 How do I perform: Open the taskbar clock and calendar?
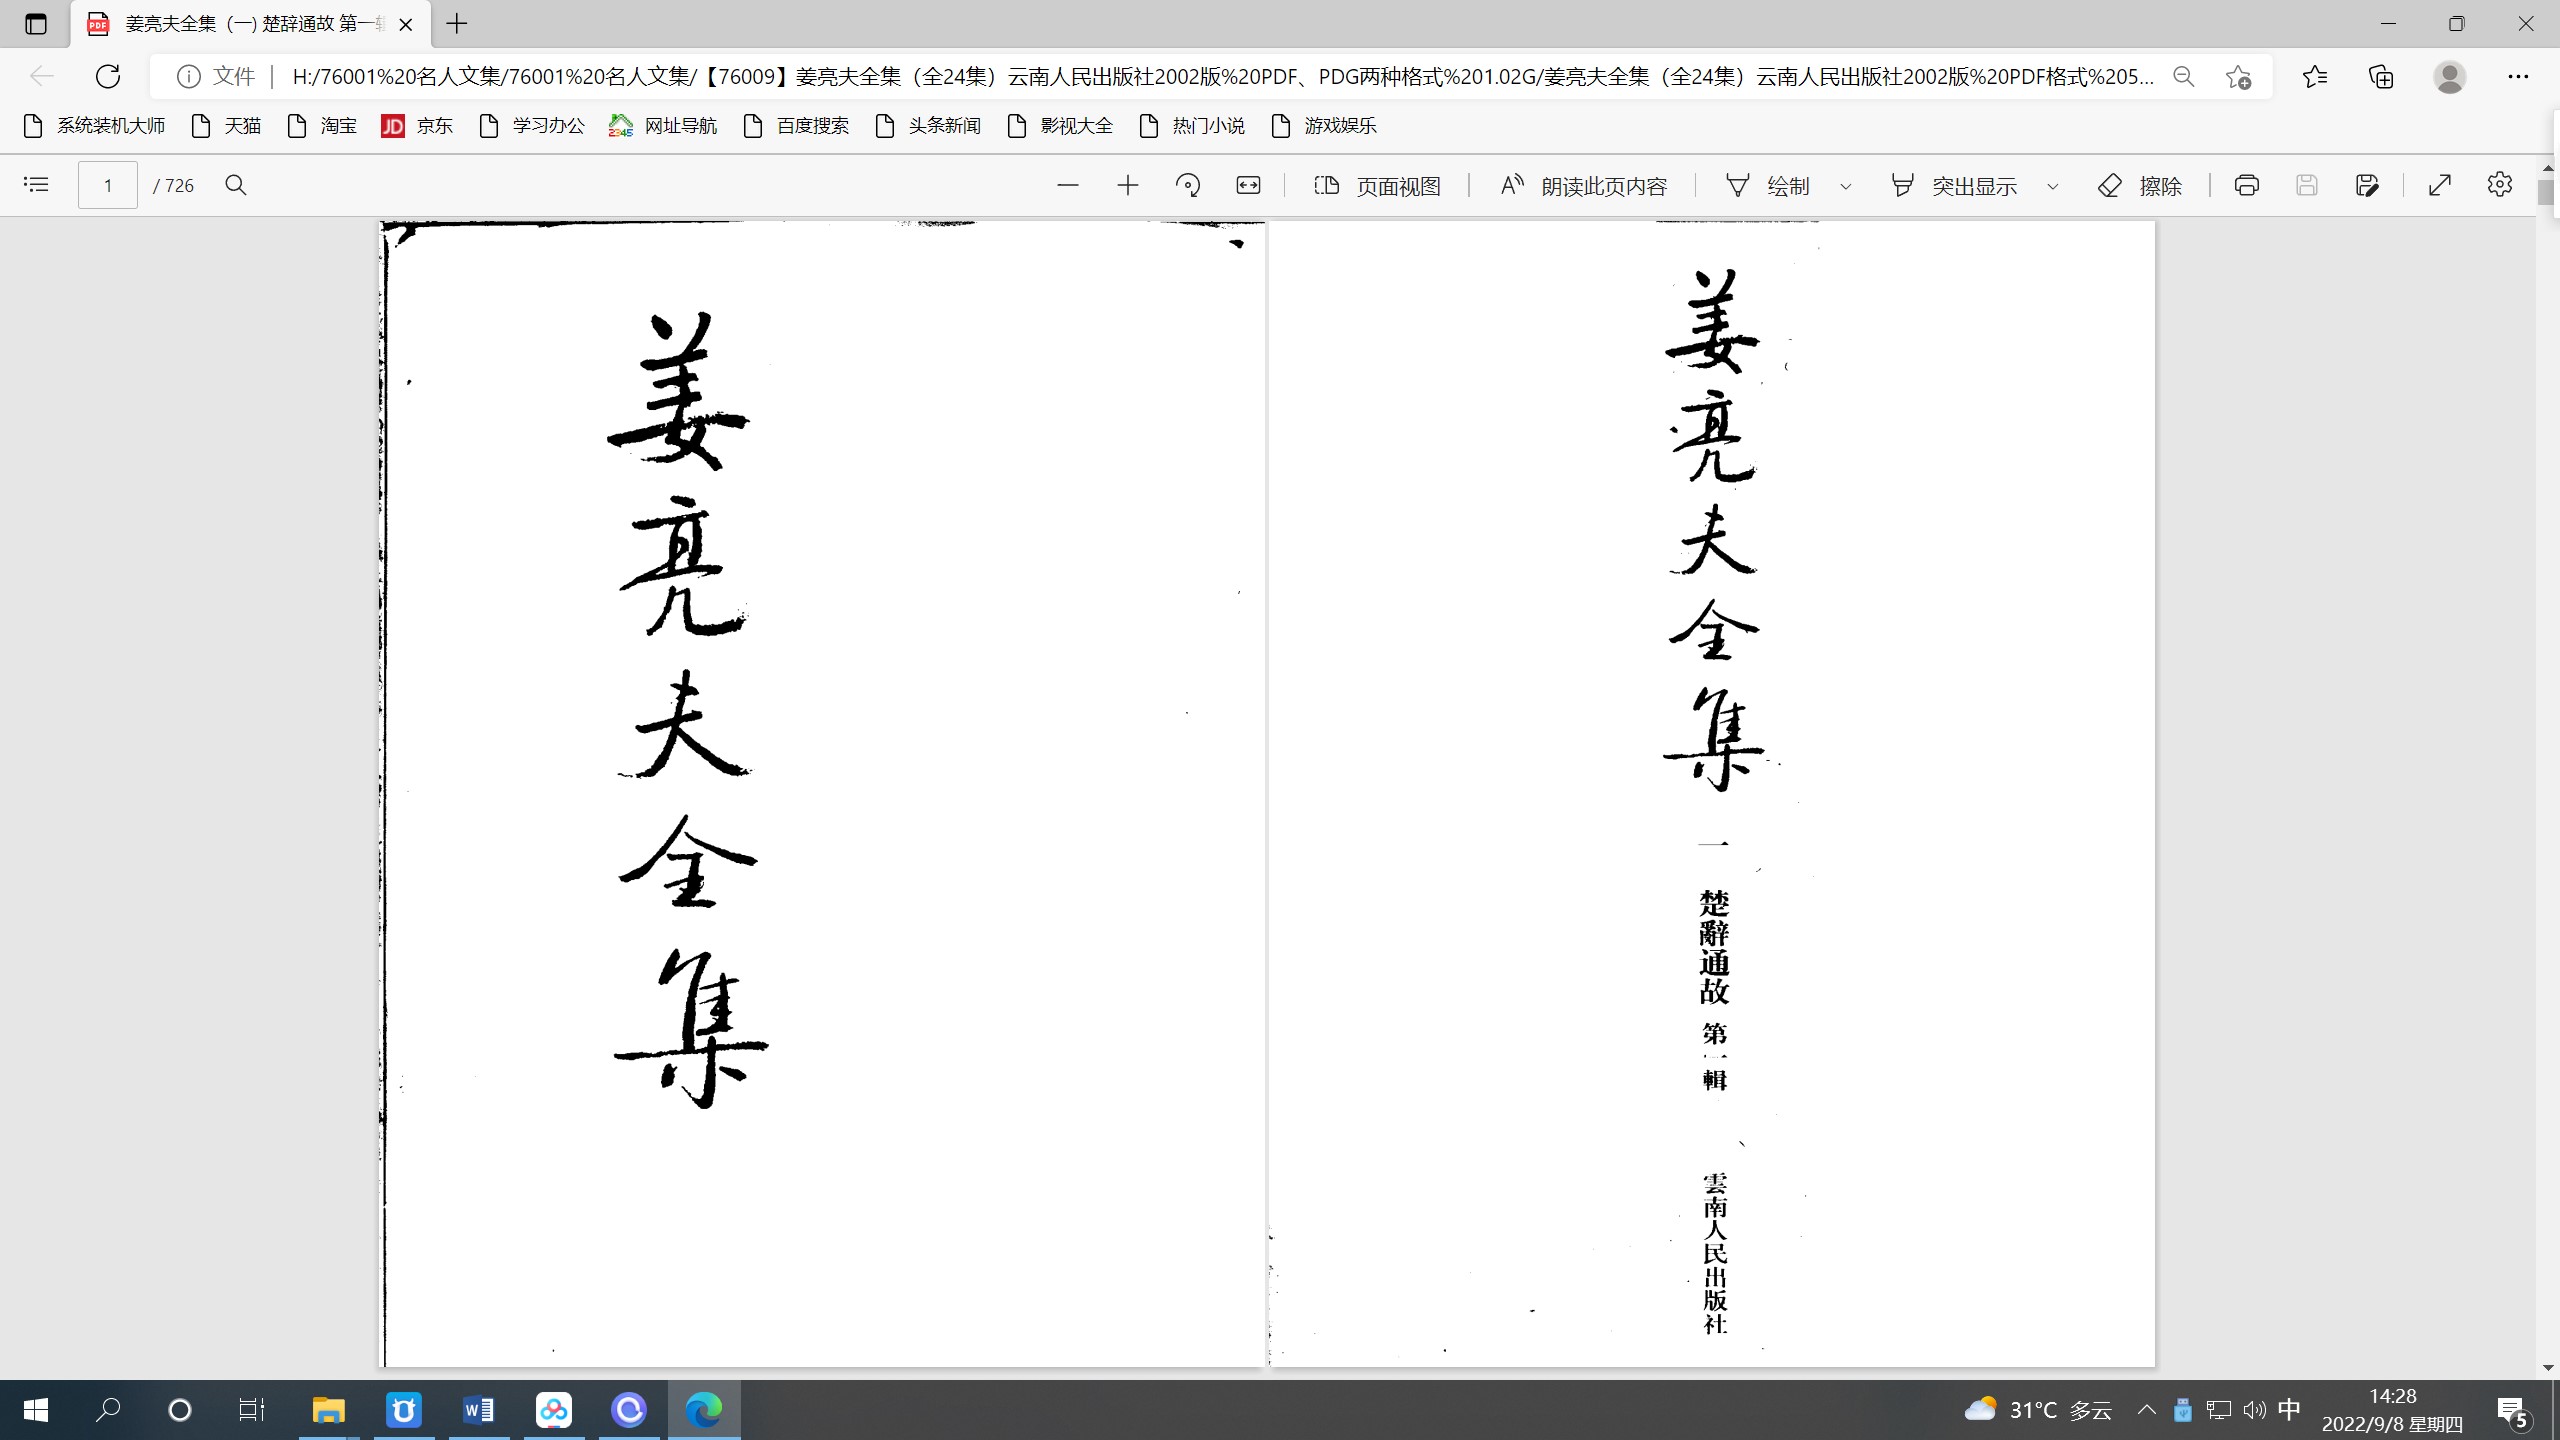point(2392,1410)
